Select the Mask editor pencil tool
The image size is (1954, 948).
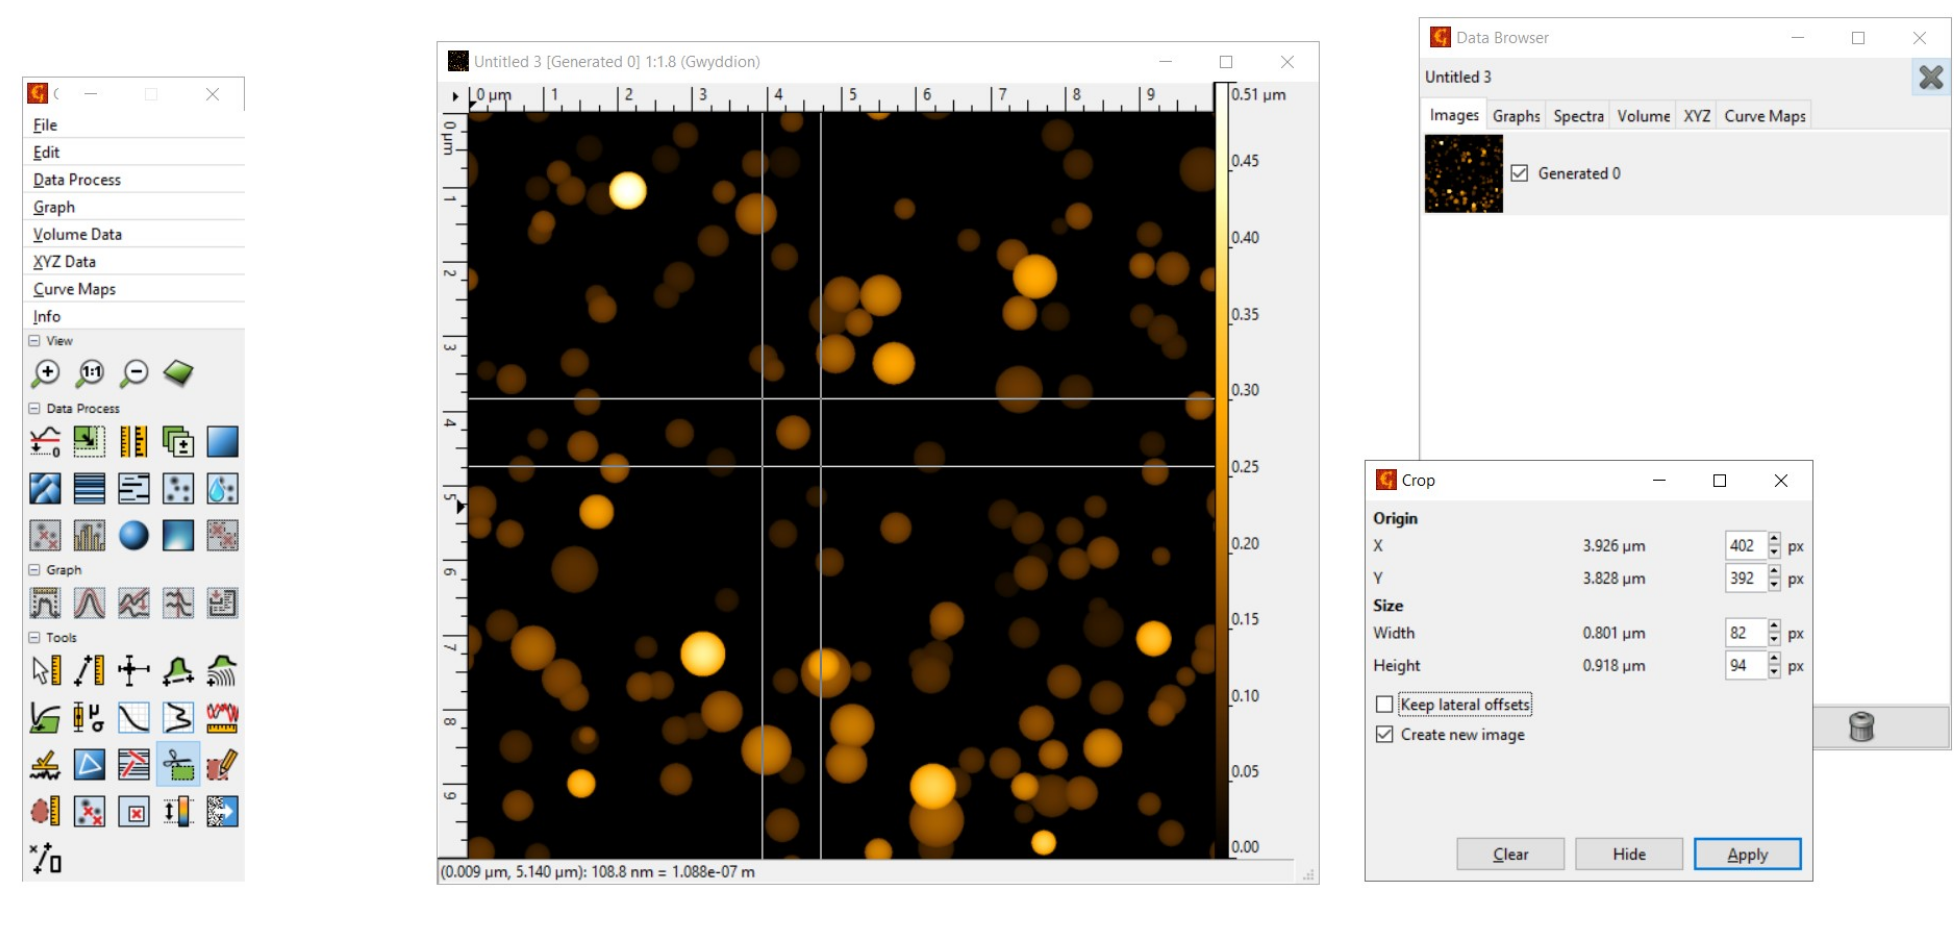222,765
